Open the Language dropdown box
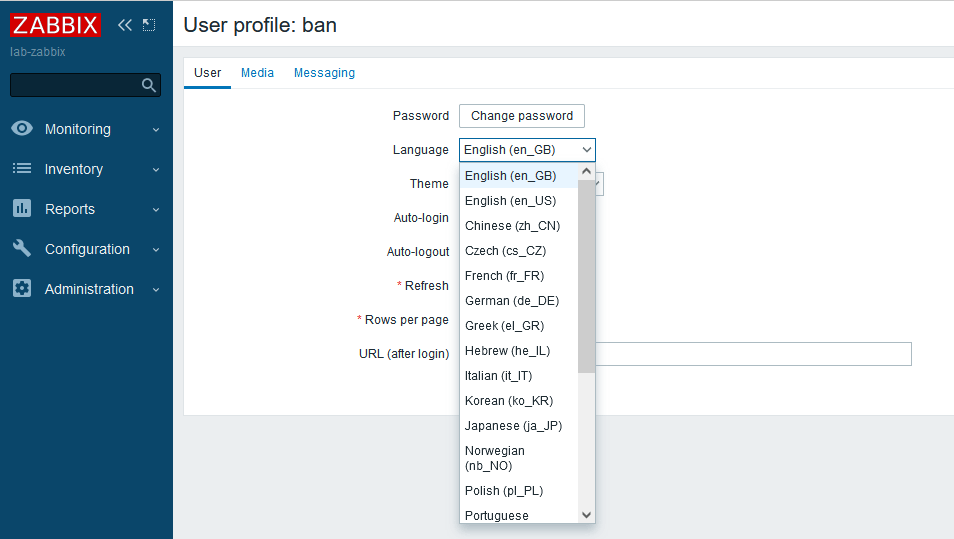The height and width of the screenshot is (539, 954). [527, 150]
